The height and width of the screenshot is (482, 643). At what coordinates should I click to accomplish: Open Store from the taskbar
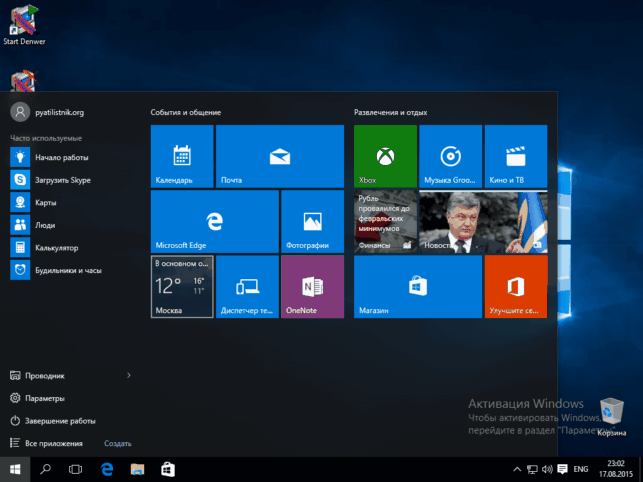click(x=168, y=469)
